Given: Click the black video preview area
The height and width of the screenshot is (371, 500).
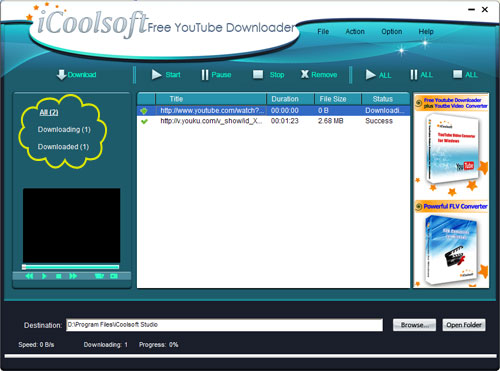Looking at the screenshot, I should [71, 225].
